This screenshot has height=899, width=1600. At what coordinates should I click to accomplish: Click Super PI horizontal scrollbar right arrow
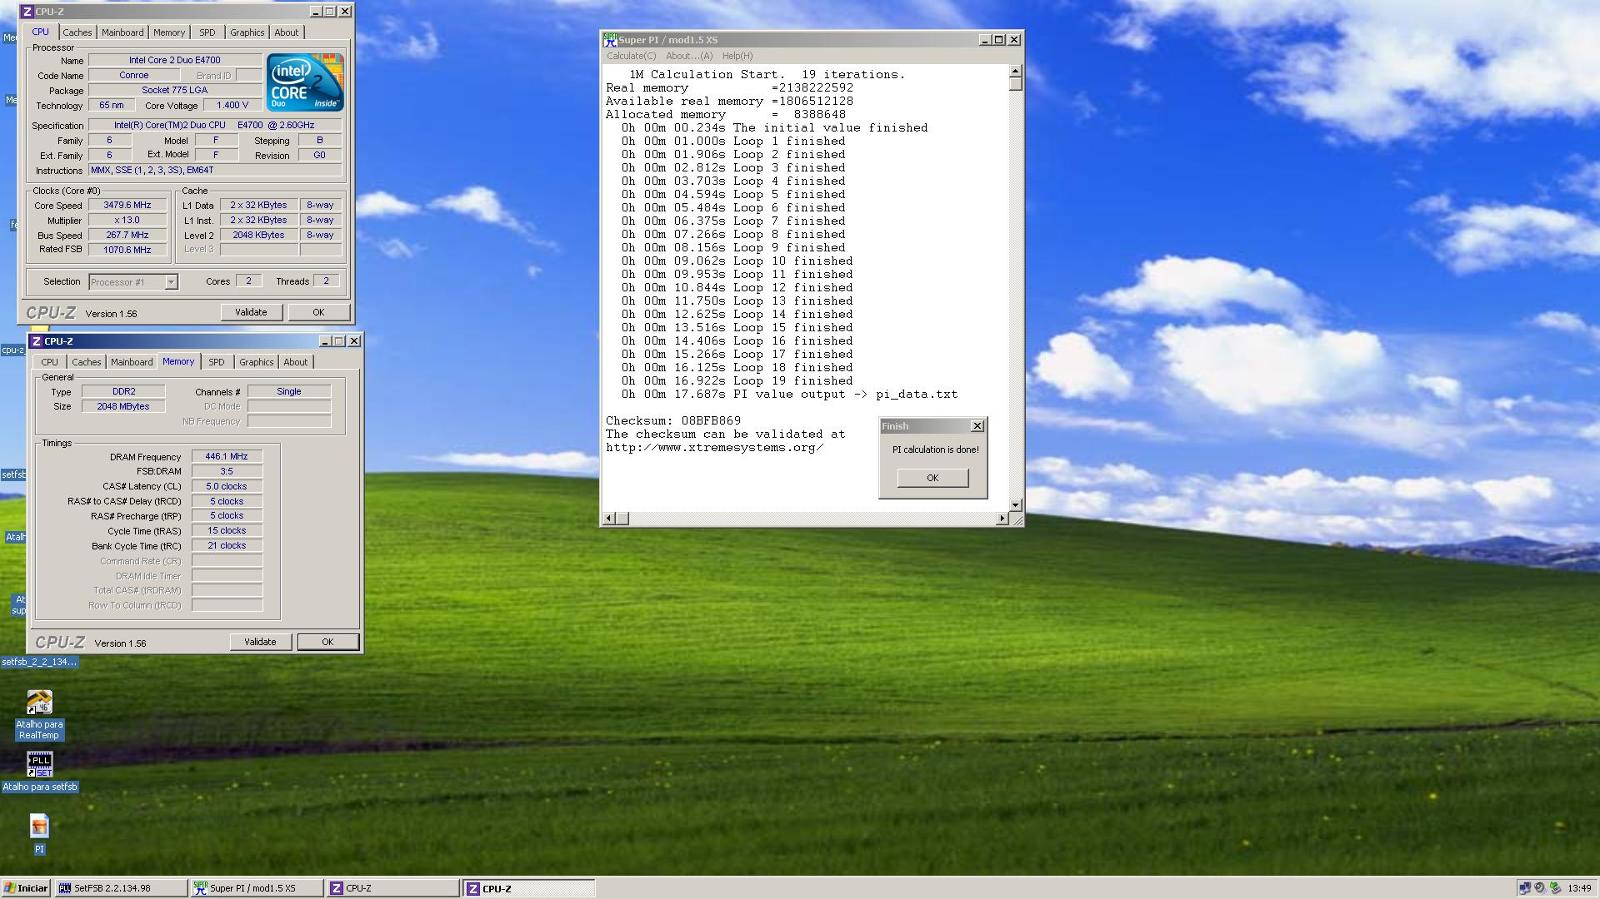[x=1002, y=518]
